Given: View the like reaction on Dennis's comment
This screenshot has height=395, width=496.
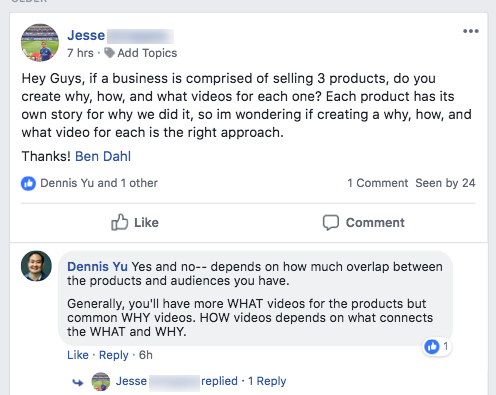Looking at the screenshot, I should (x=437, y=347).
